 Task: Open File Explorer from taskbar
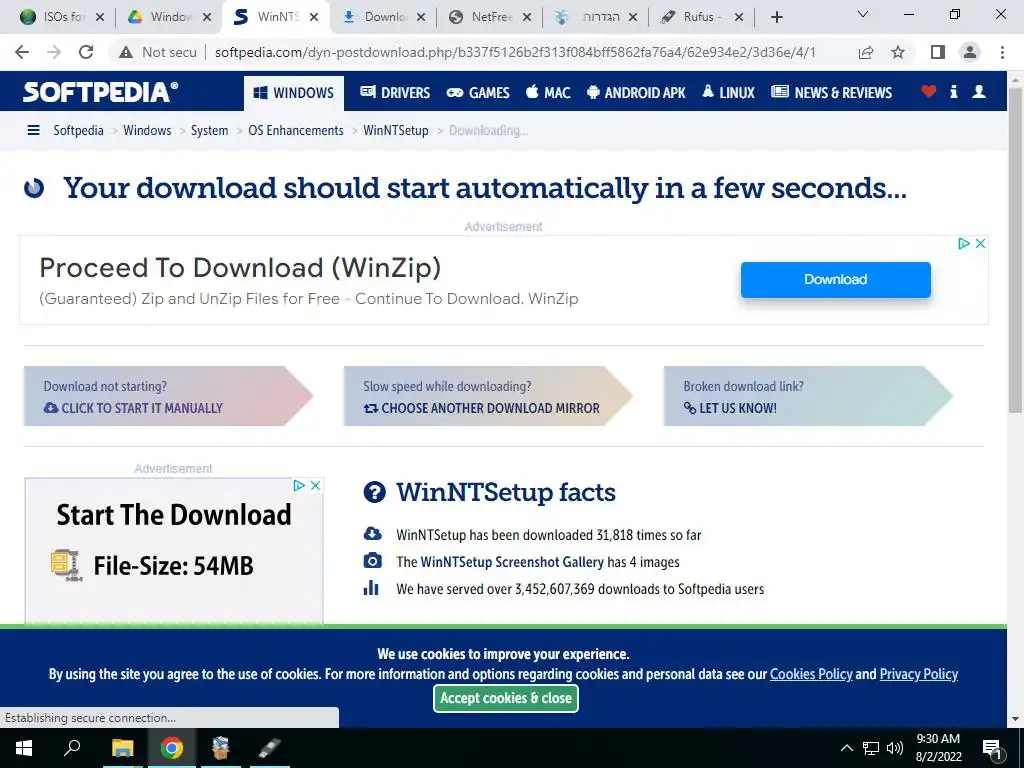coord(122,748)
